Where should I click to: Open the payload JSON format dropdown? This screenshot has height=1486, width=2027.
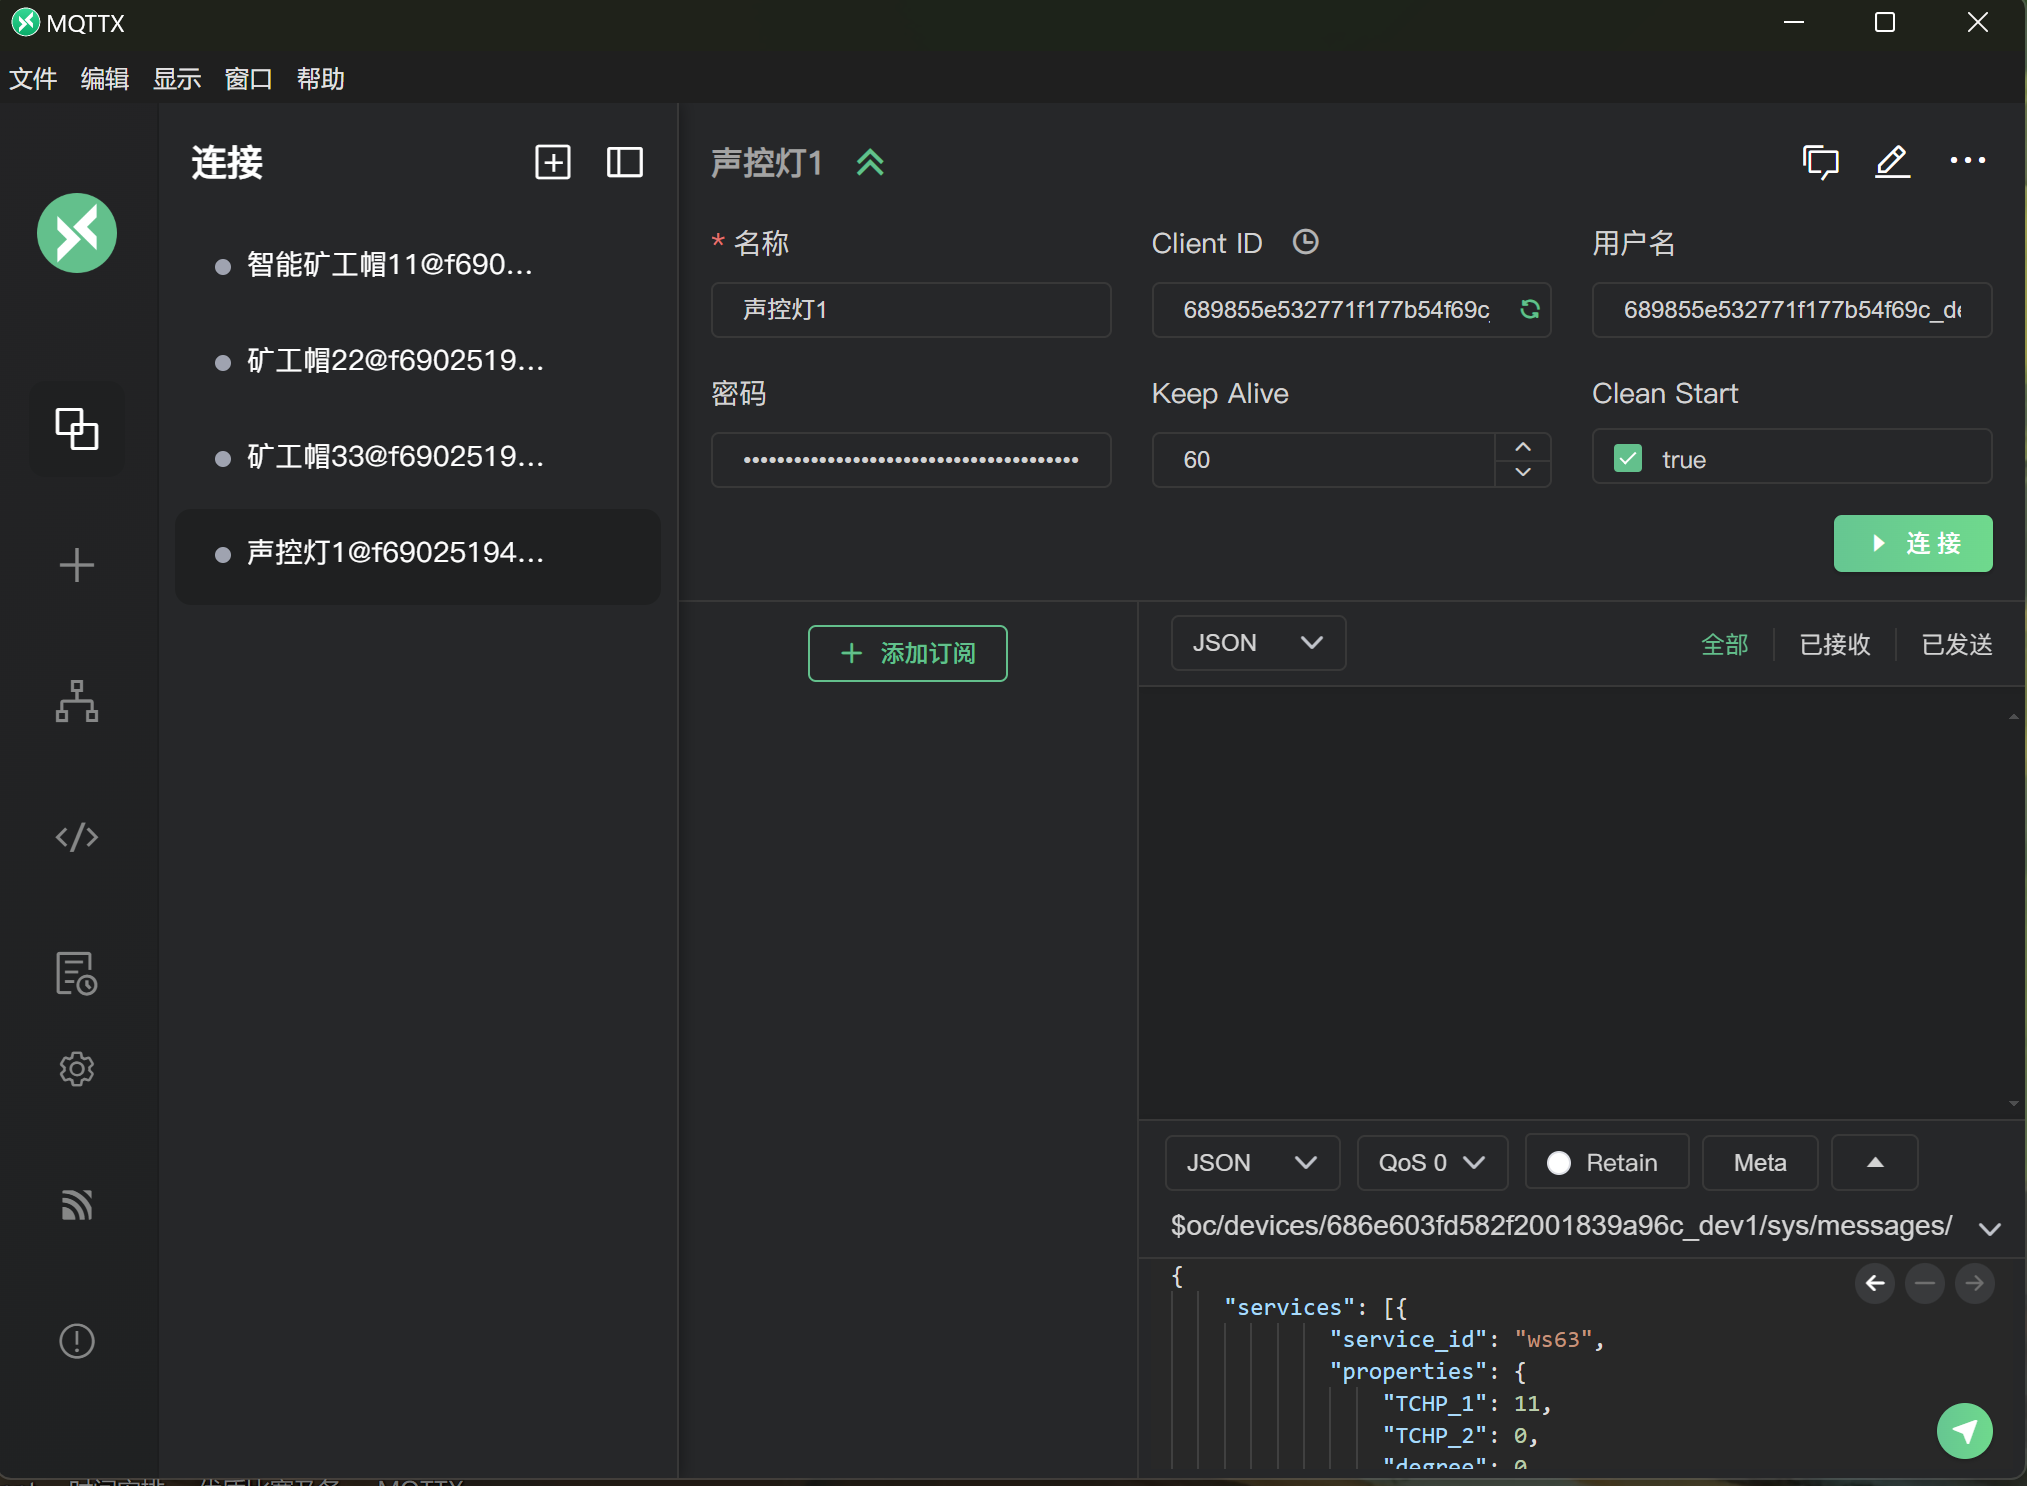1252,1162
